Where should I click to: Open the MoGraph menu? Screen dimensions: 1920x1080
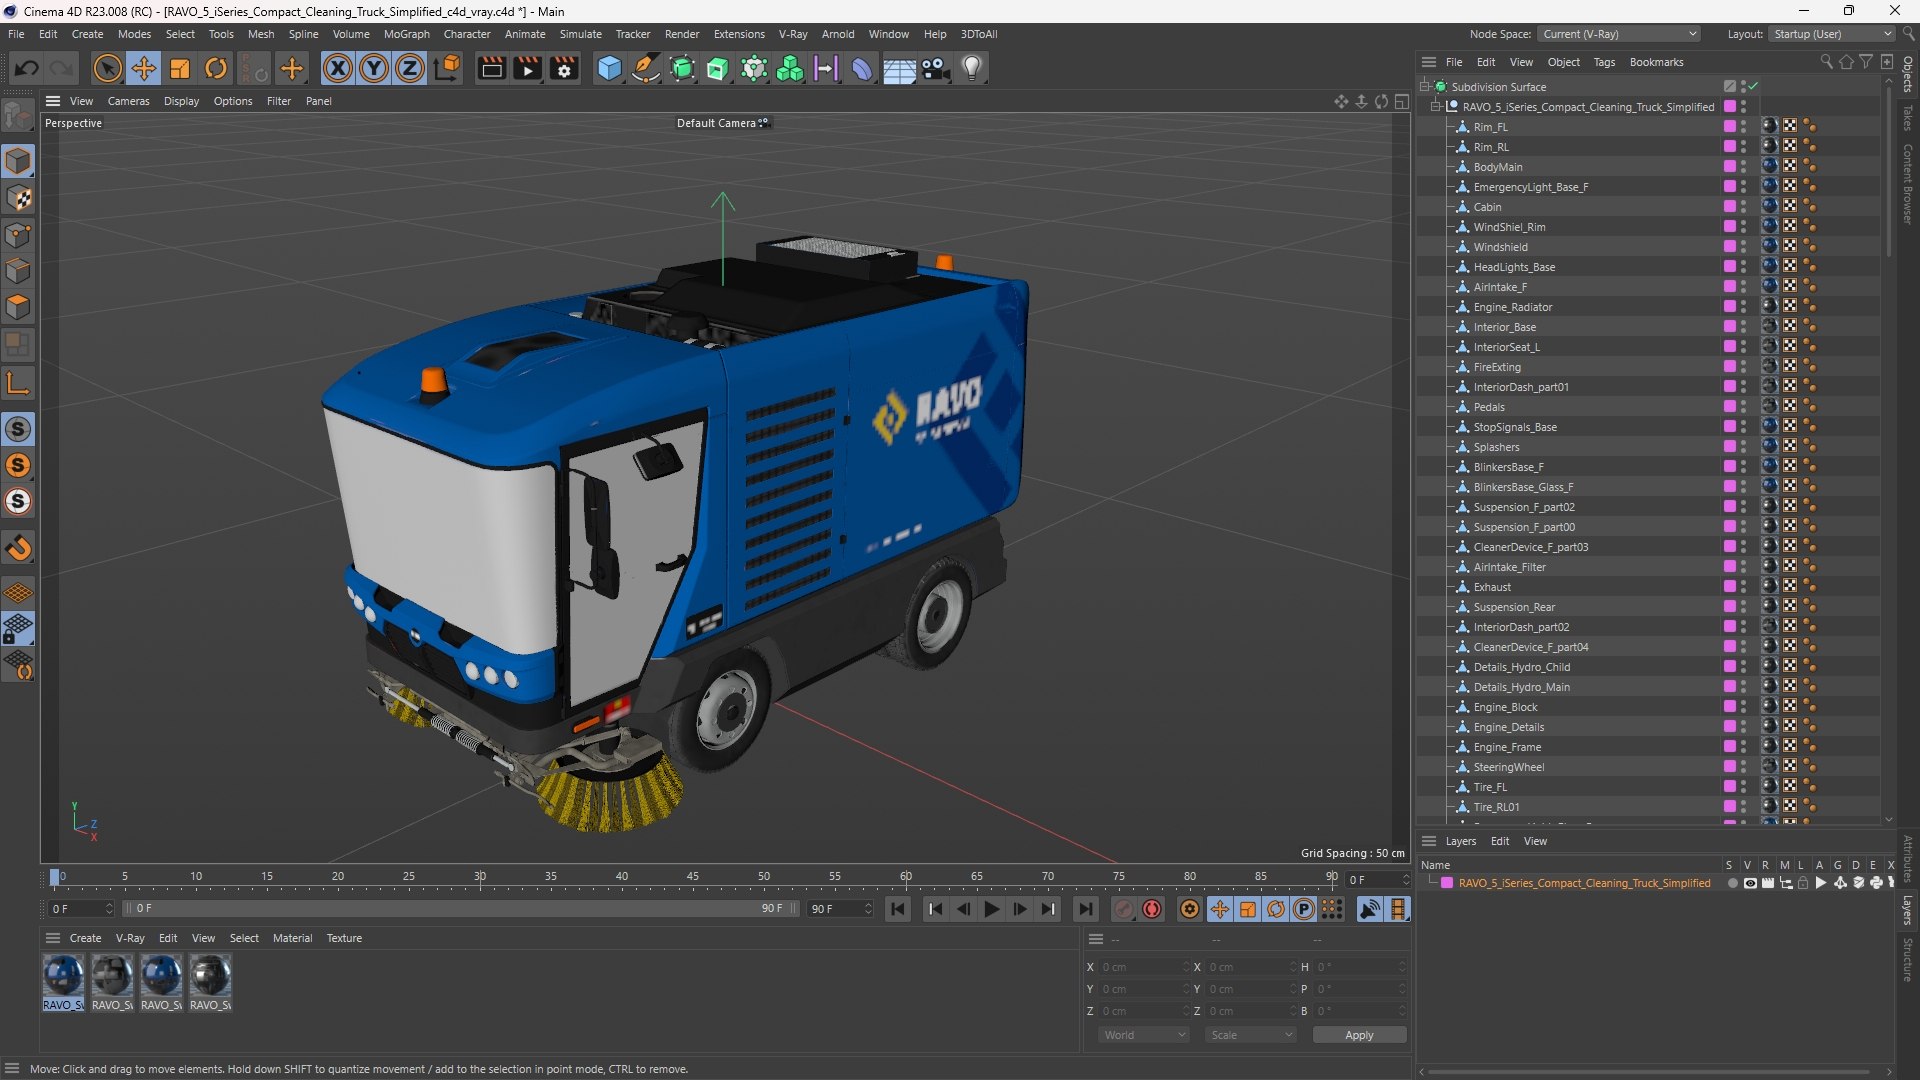pyautogui.click(x=406, y=34)
